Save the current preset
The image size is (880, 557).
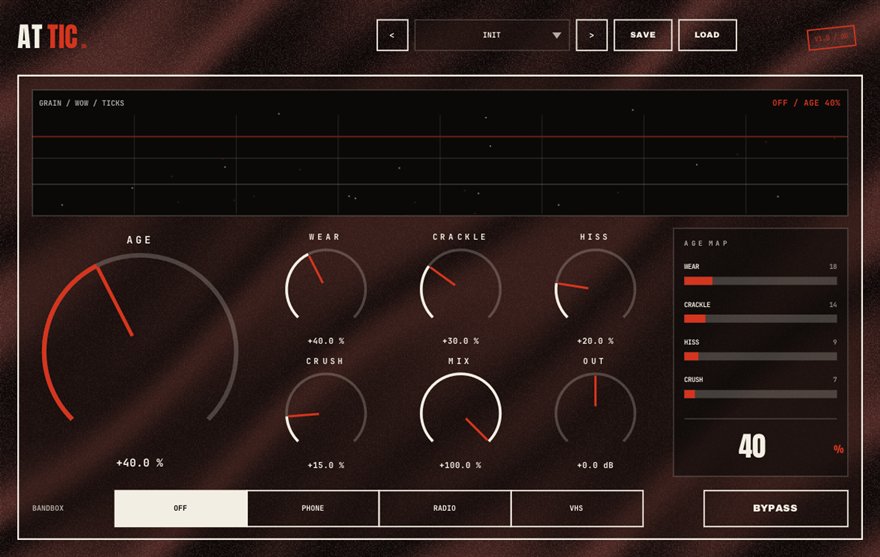coord(643,35)
